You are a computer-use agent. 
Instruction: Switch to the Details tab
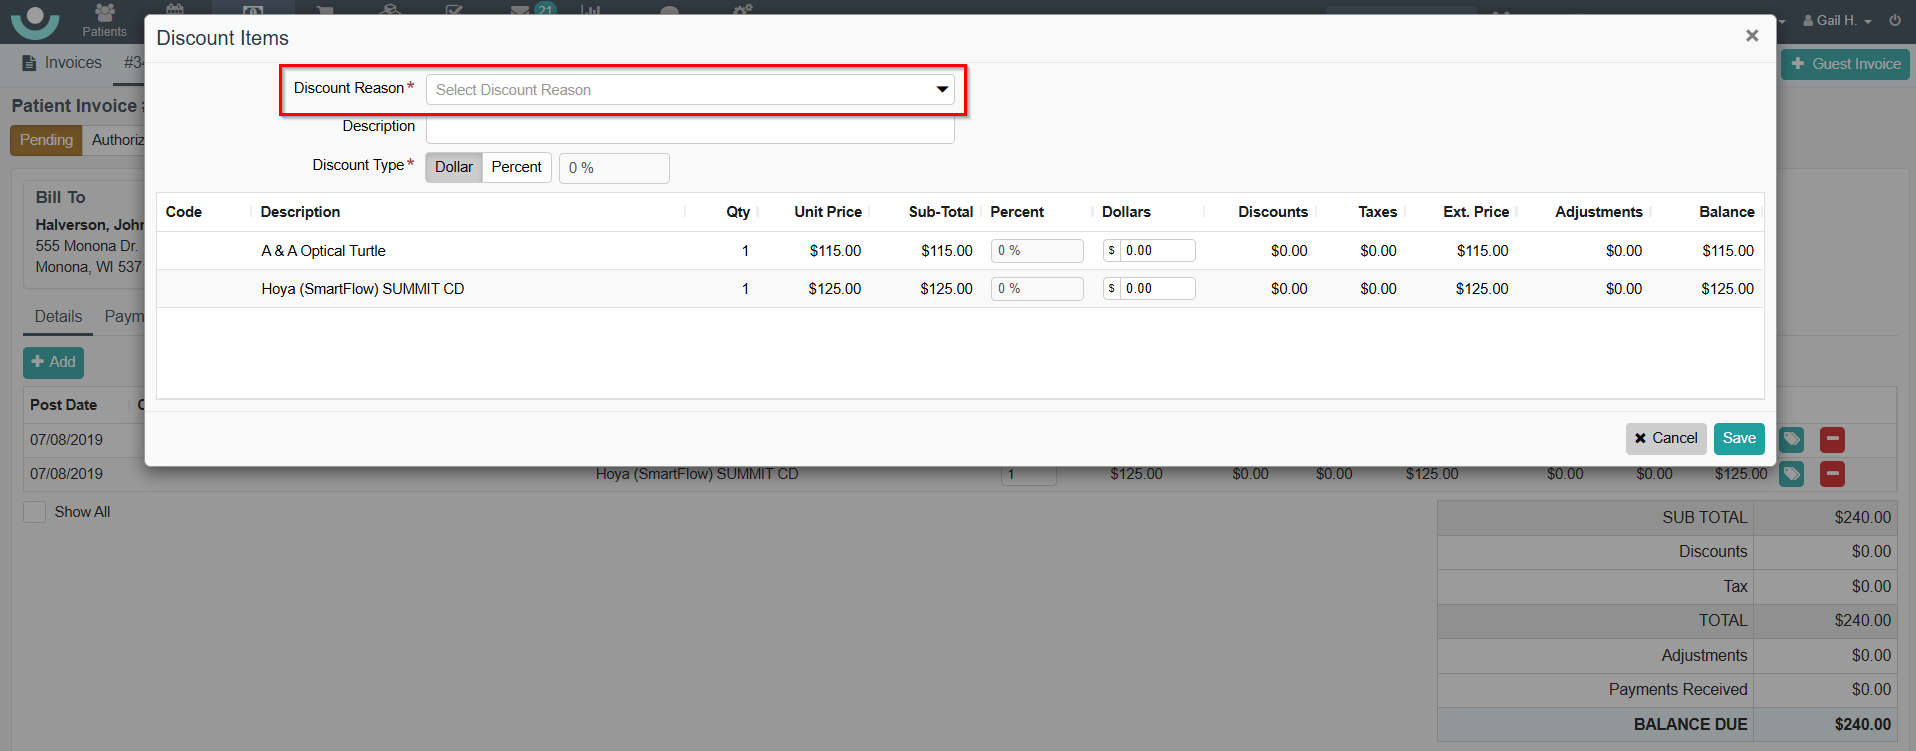58,317
